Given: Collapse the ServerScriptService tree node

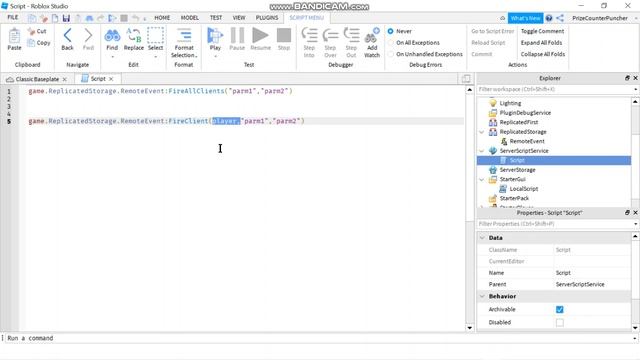Looking at the screenshot, I should 482,151.
